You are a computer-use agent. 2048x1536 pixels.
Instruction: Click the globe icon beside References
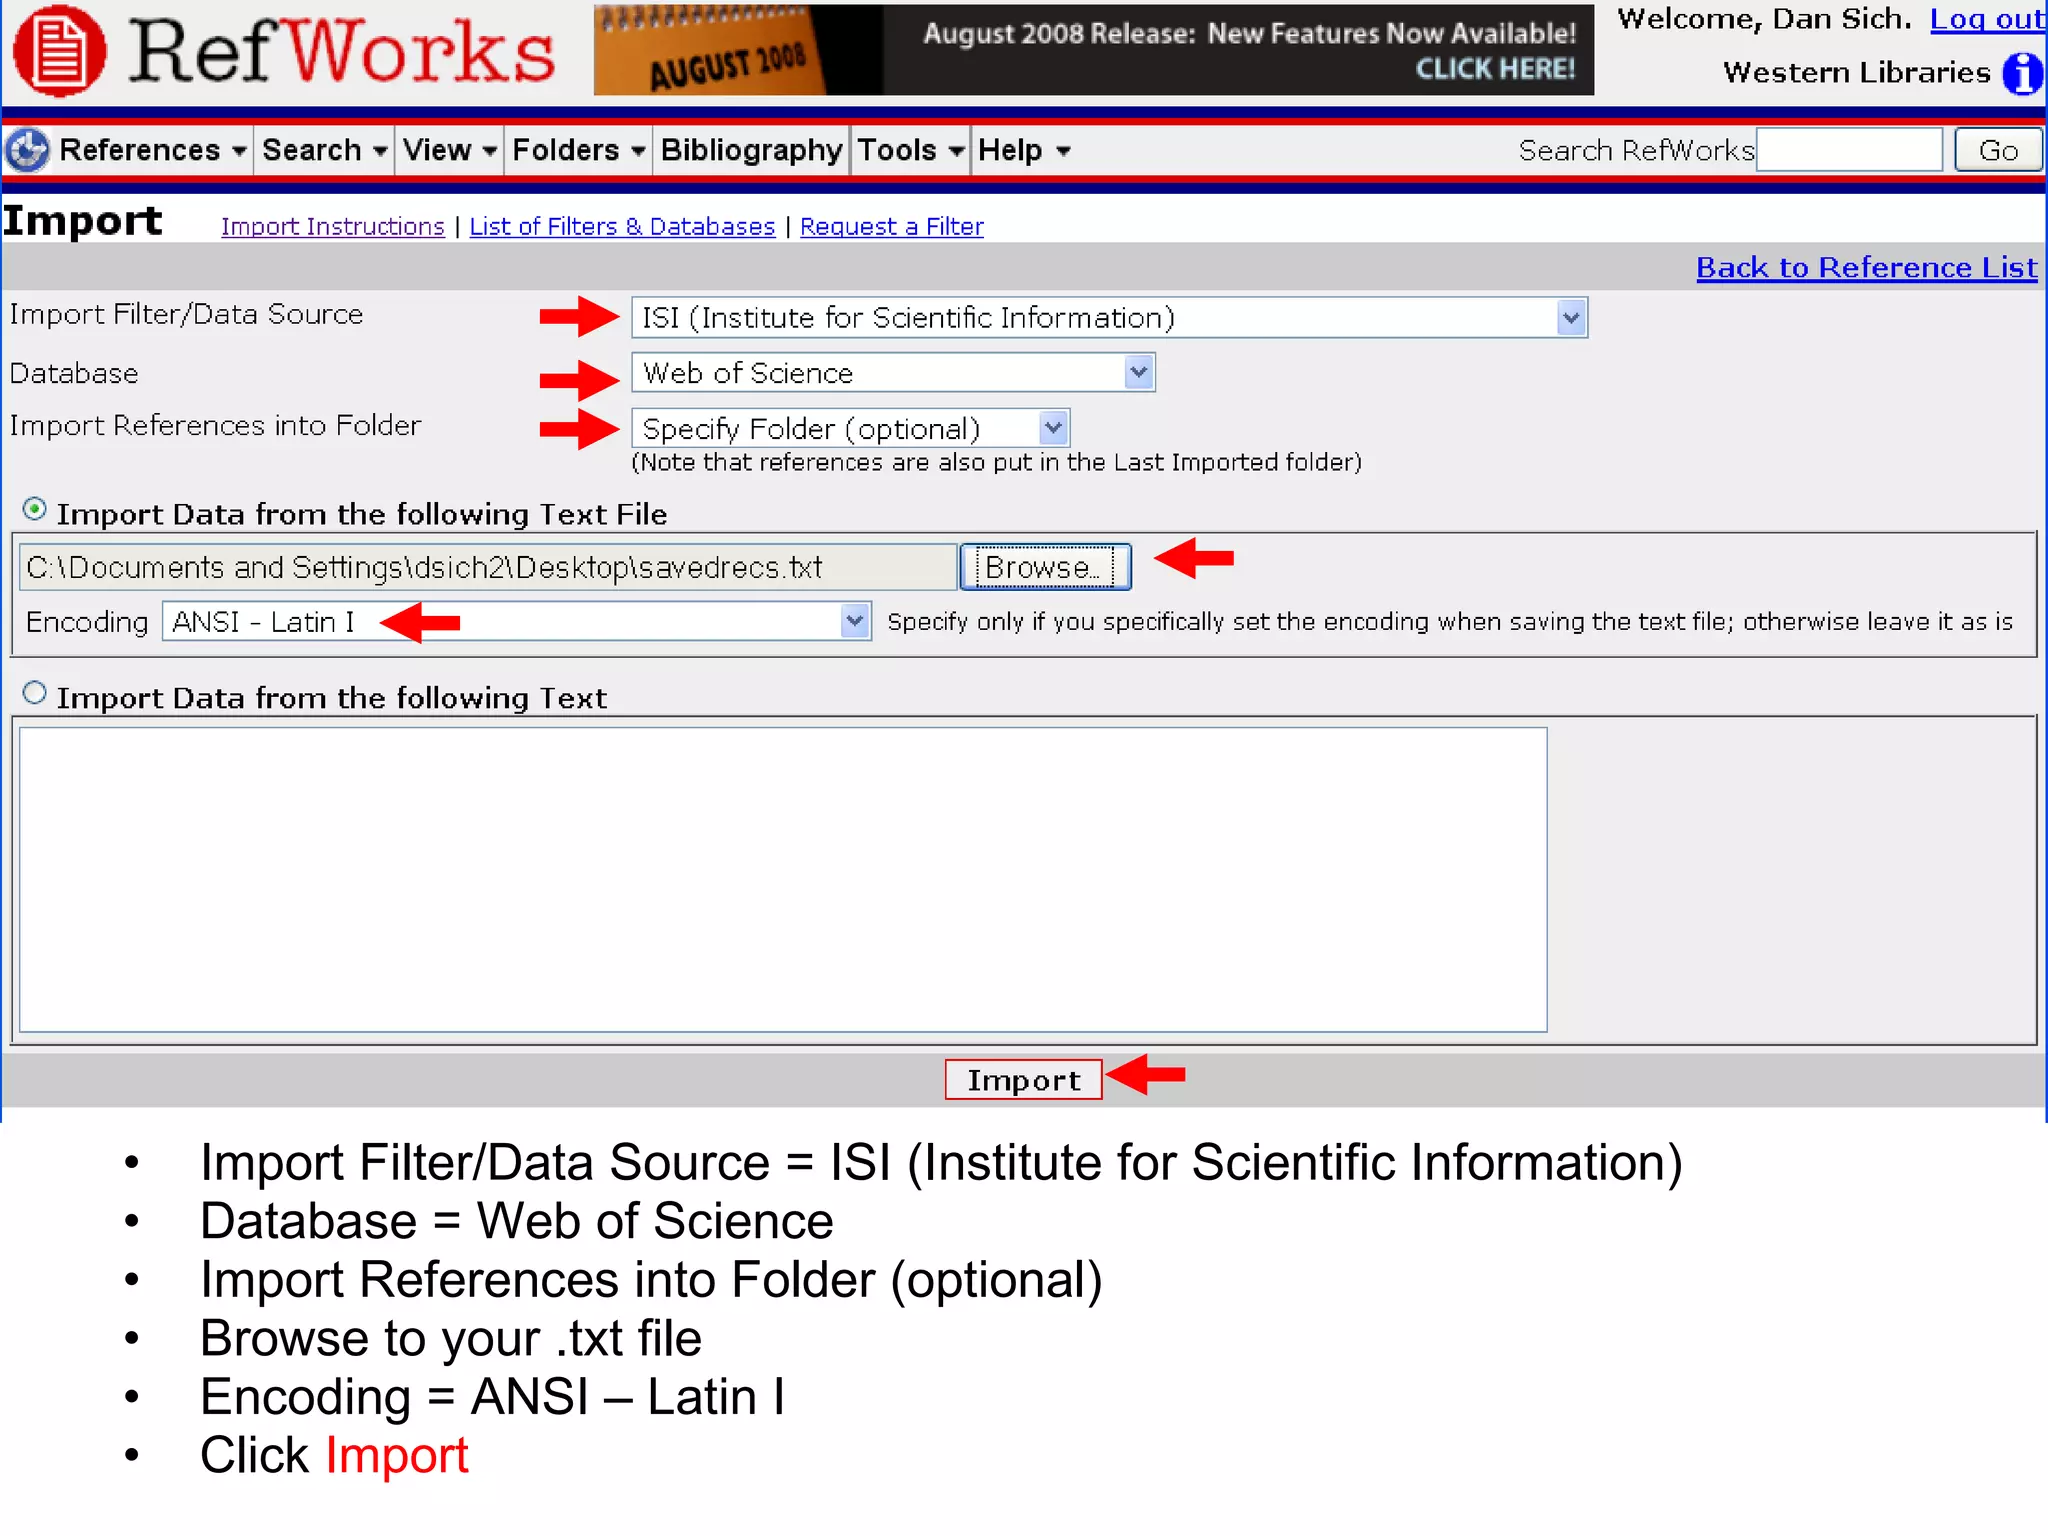point(27,150)
